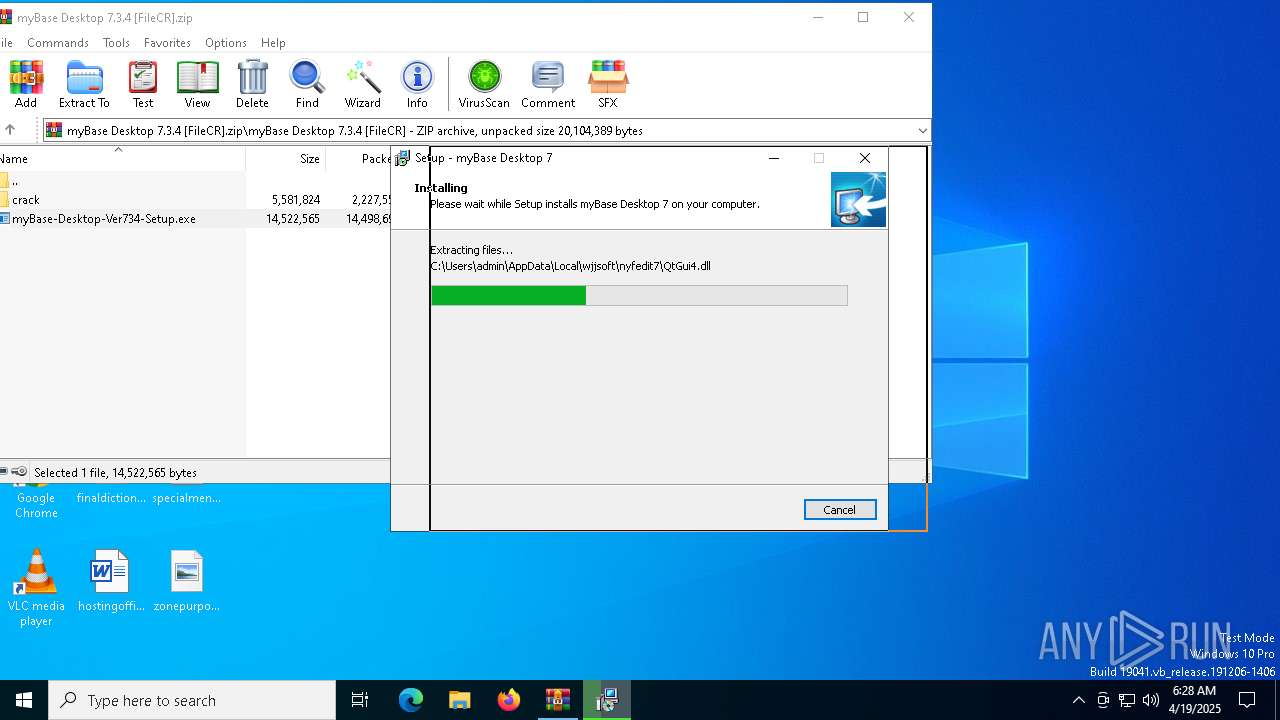Open hostingoffi Word document on desktop
This screenshot has width=1280, height=720.
click(x=110, y=581)
